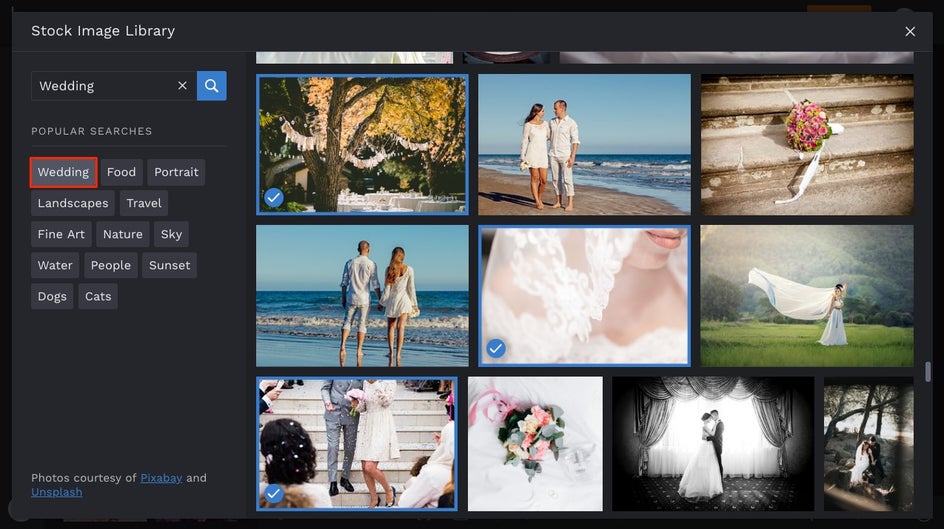944x529 pixels.
Task: Select the bouquet on stone steps photo
Action: point(807,144)
